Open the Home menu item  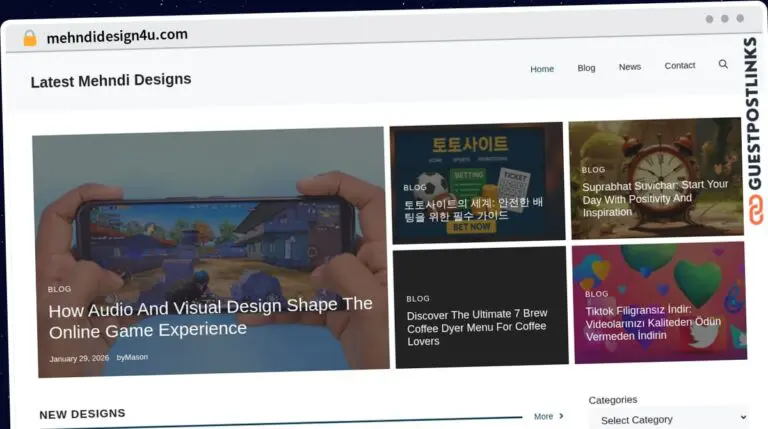(x=542, y=69)
